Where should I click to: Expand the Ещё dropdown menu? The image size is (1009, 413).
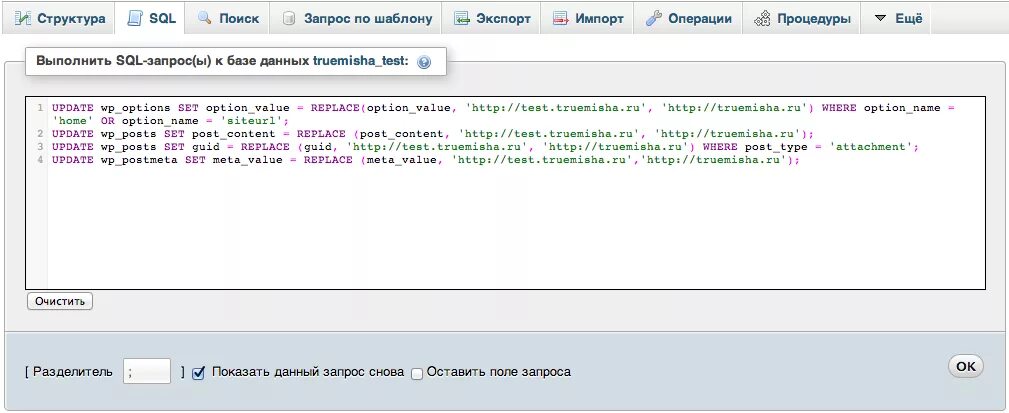point(898,18)
